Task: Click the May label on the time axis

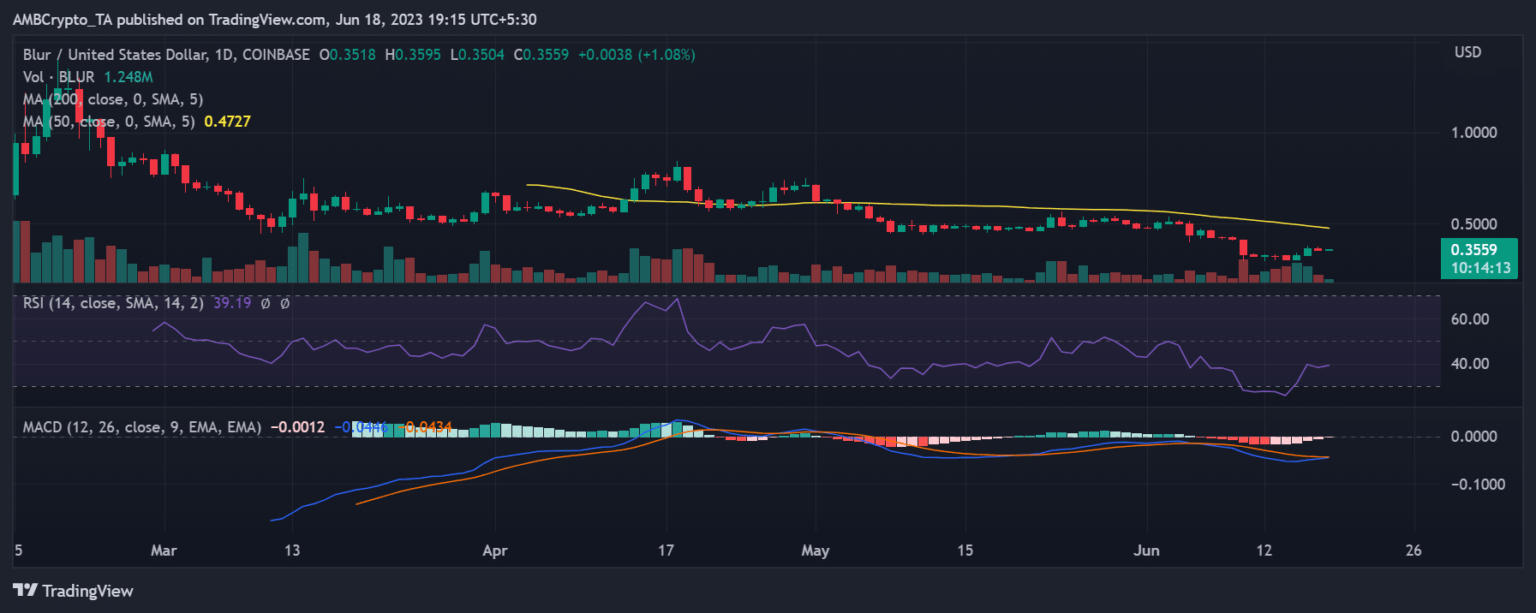Action: 816,550
